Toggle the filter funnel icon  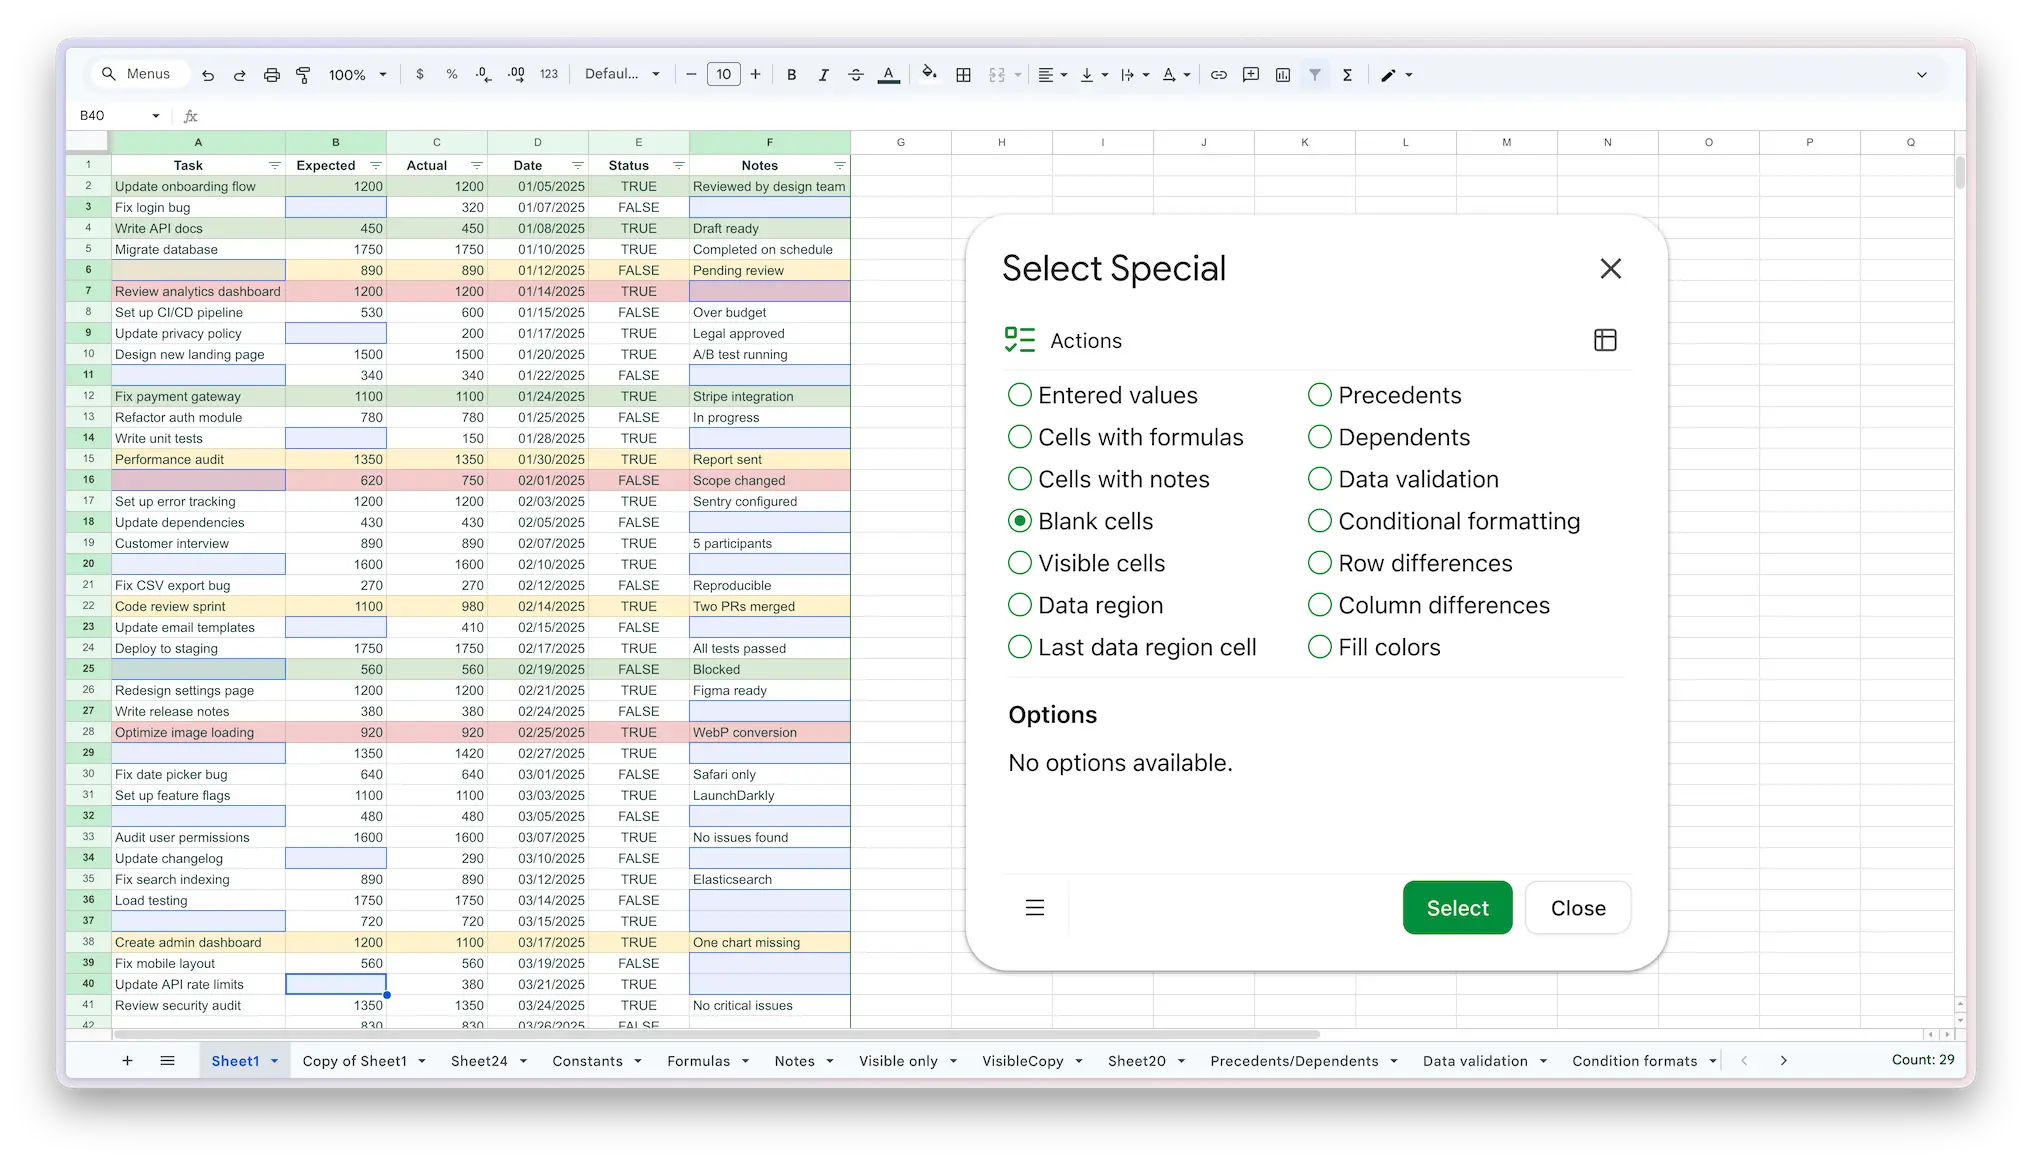point(1315,75)
